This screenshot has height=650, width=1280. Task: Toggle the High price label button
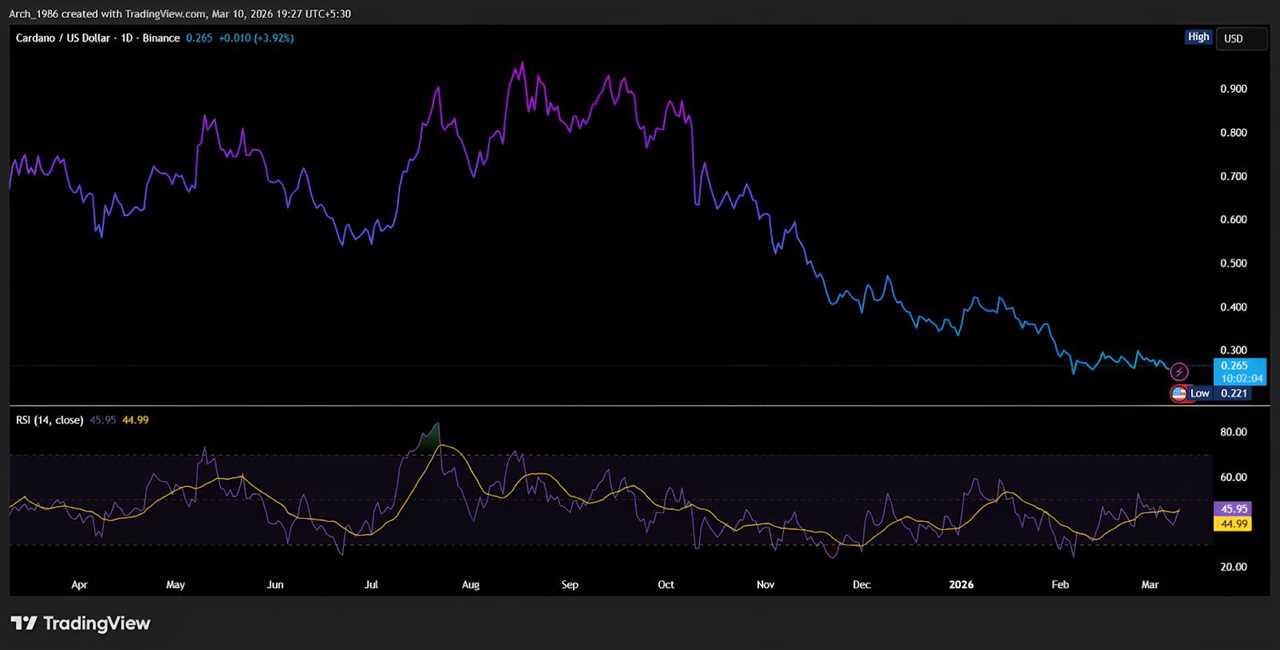(x=1198, y=36)
